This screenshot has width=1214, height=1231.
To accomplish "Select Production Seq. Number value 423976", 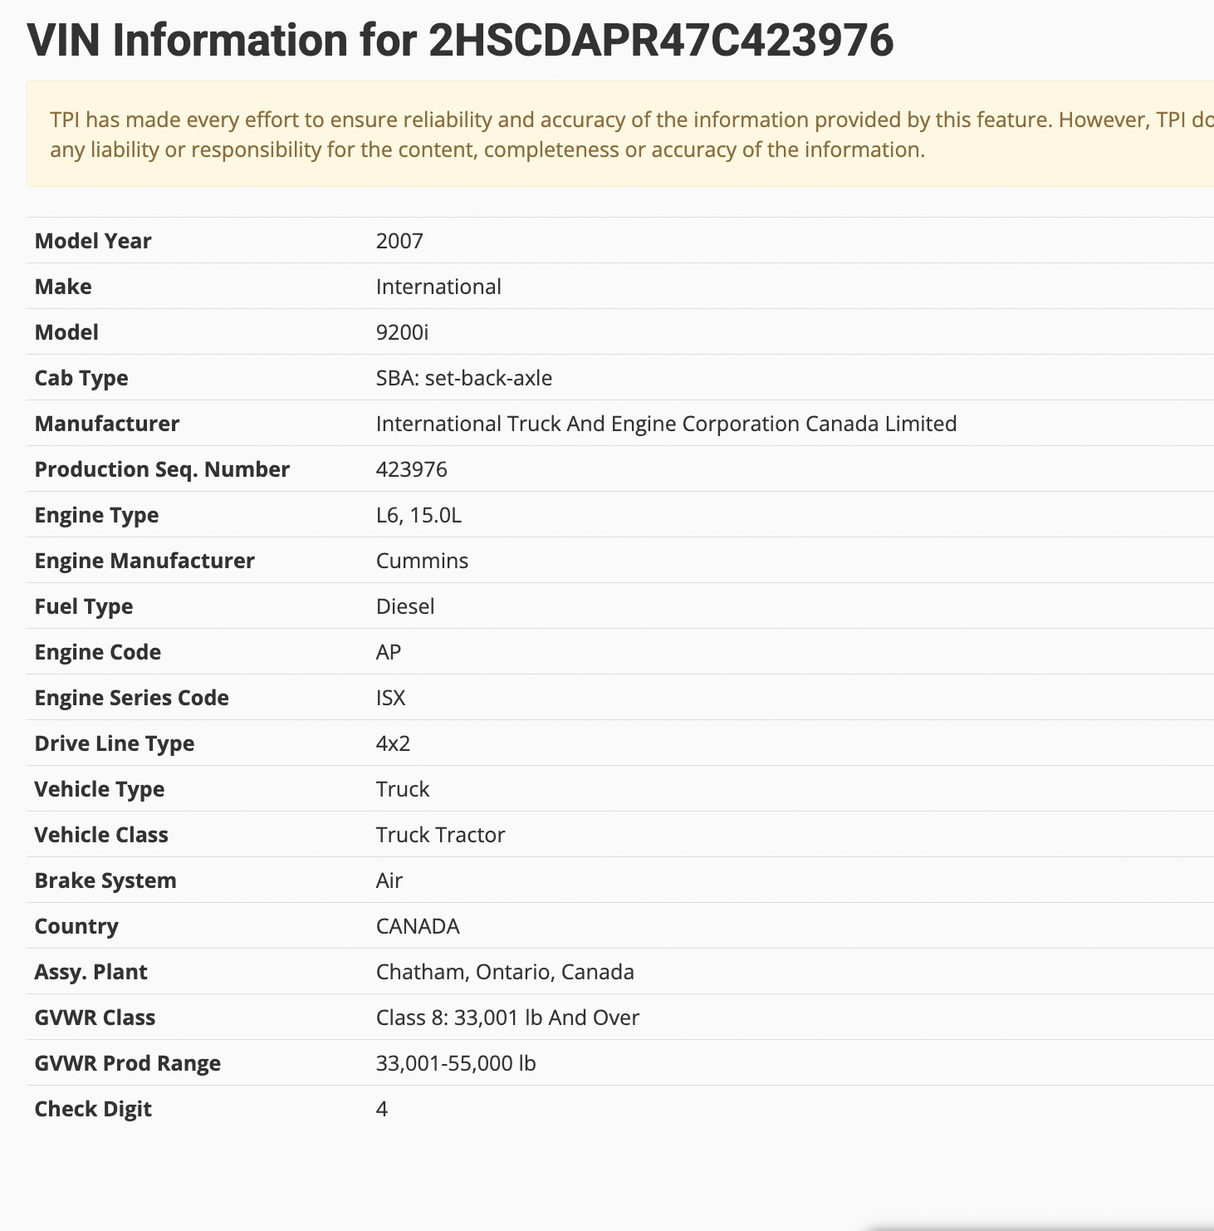I will click(x=411, y=470).
